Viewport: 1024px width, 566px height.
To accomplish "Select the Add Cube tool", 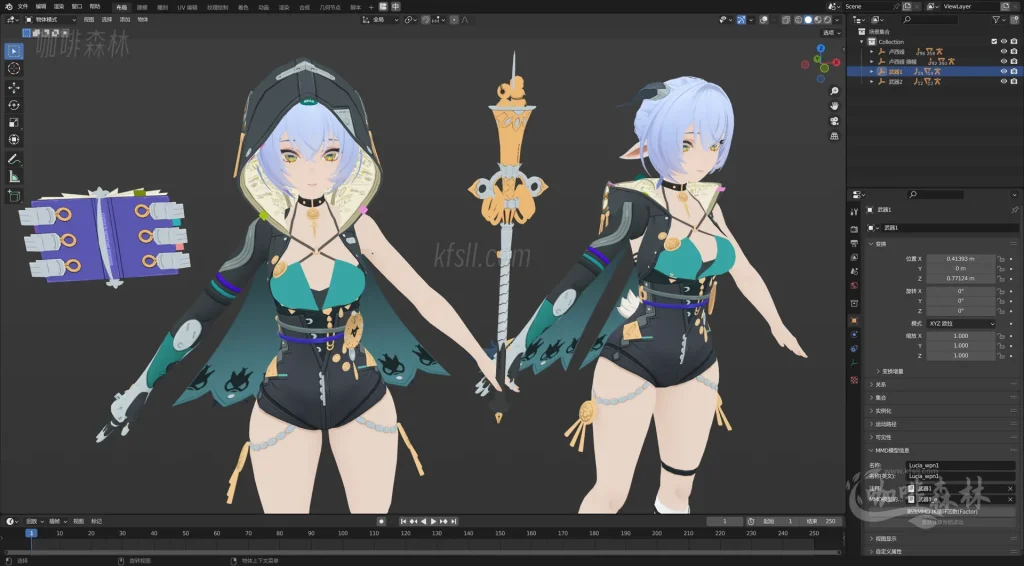I will (x=14, y=195).
